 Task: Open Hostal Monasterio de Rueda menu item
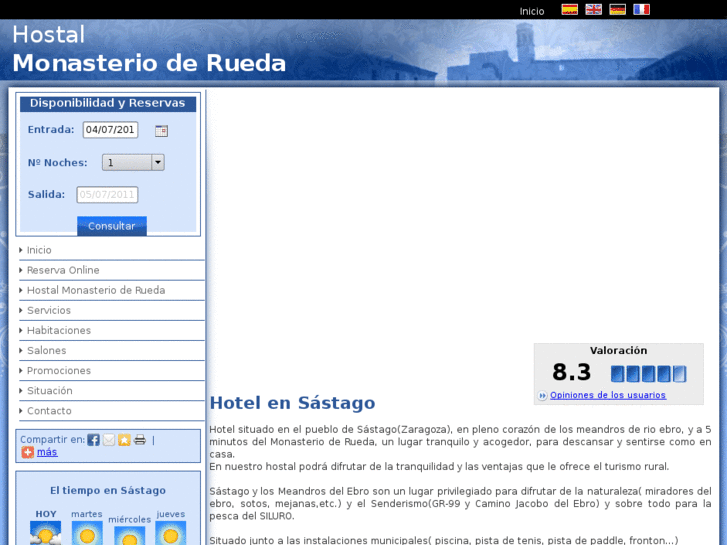96,290
